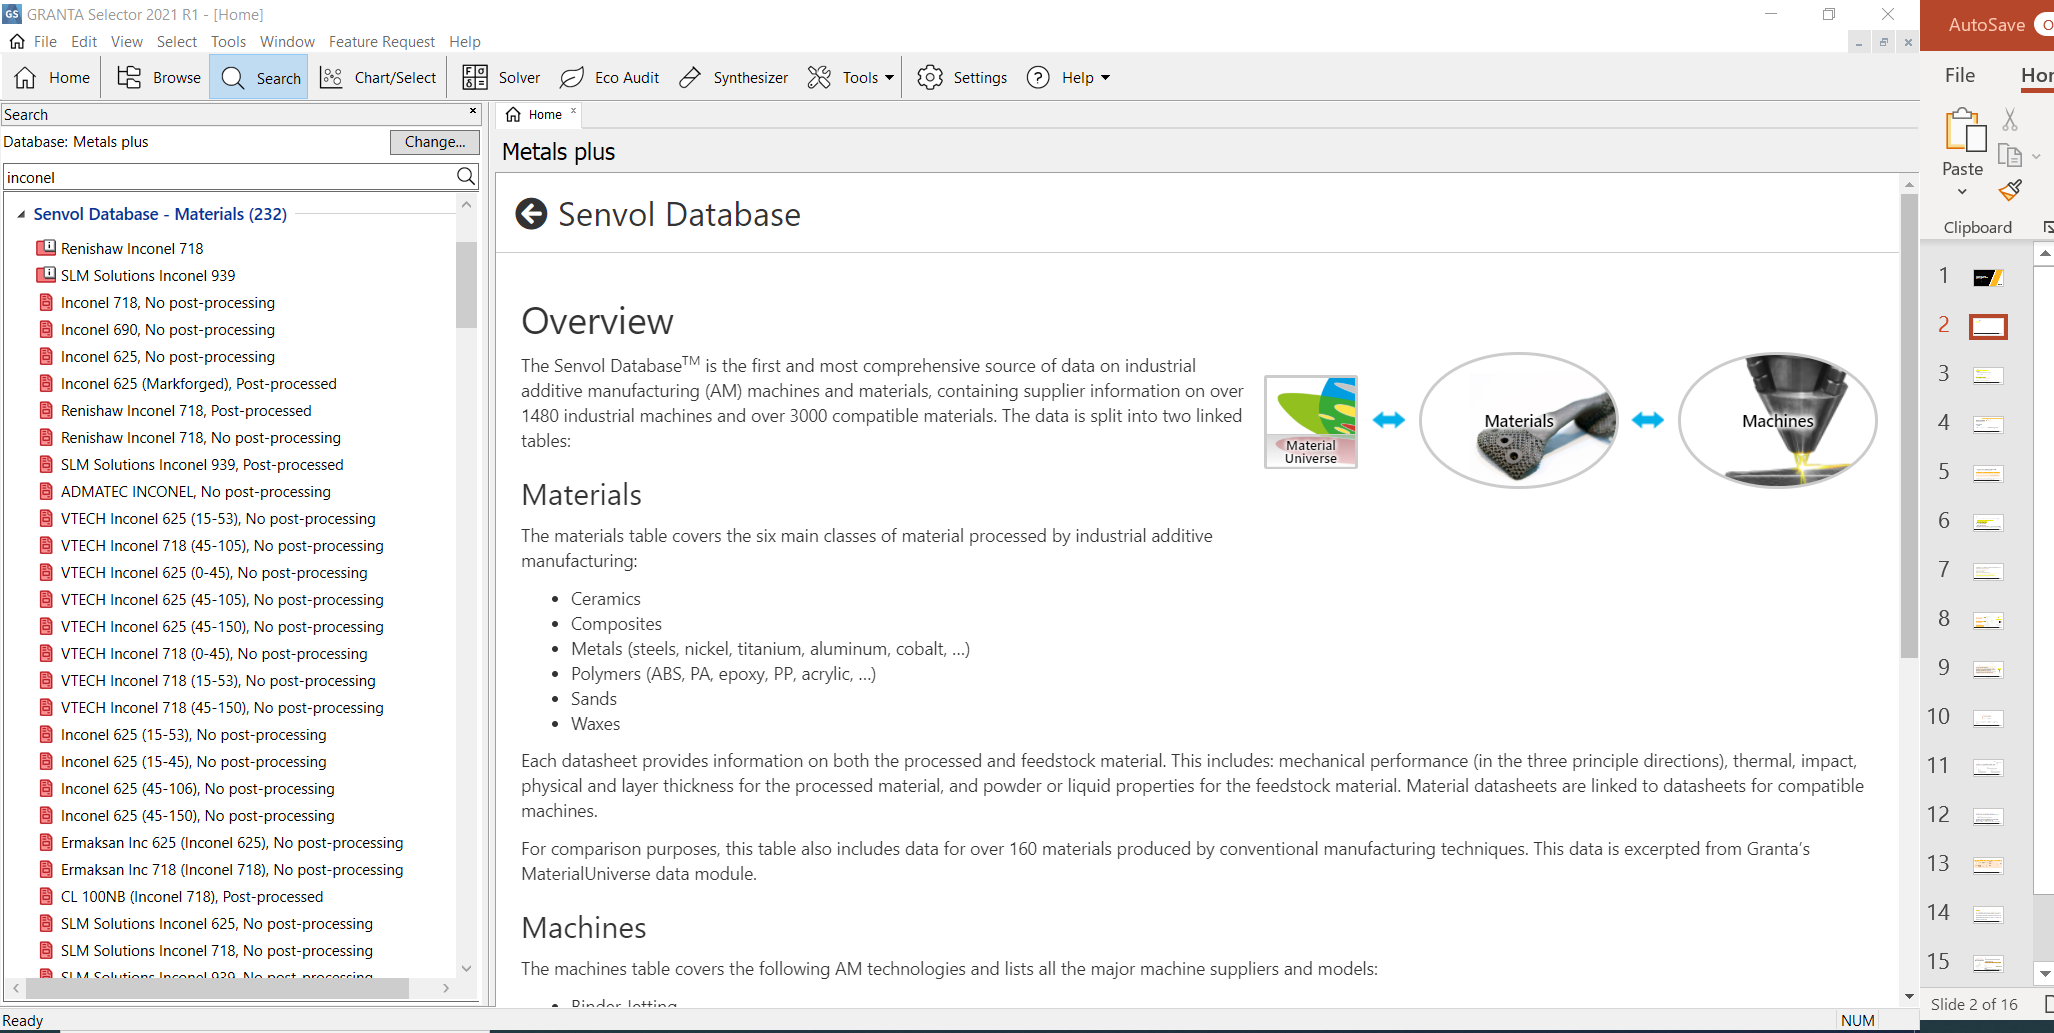Click Format Painter brush in PowerPoint

(2010, 190)
